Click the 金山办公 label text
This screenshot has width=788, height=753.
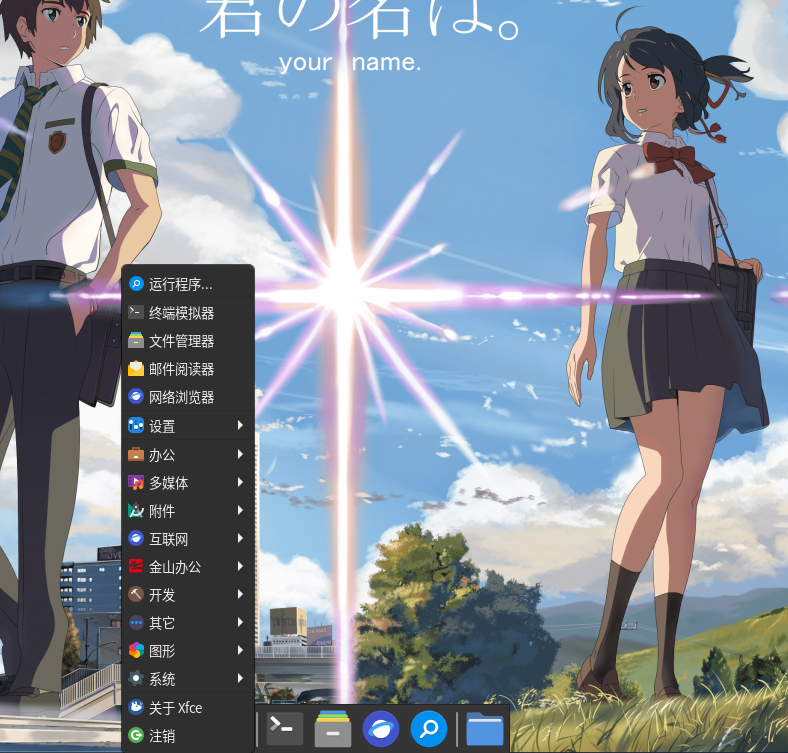[x=175, y=567]
